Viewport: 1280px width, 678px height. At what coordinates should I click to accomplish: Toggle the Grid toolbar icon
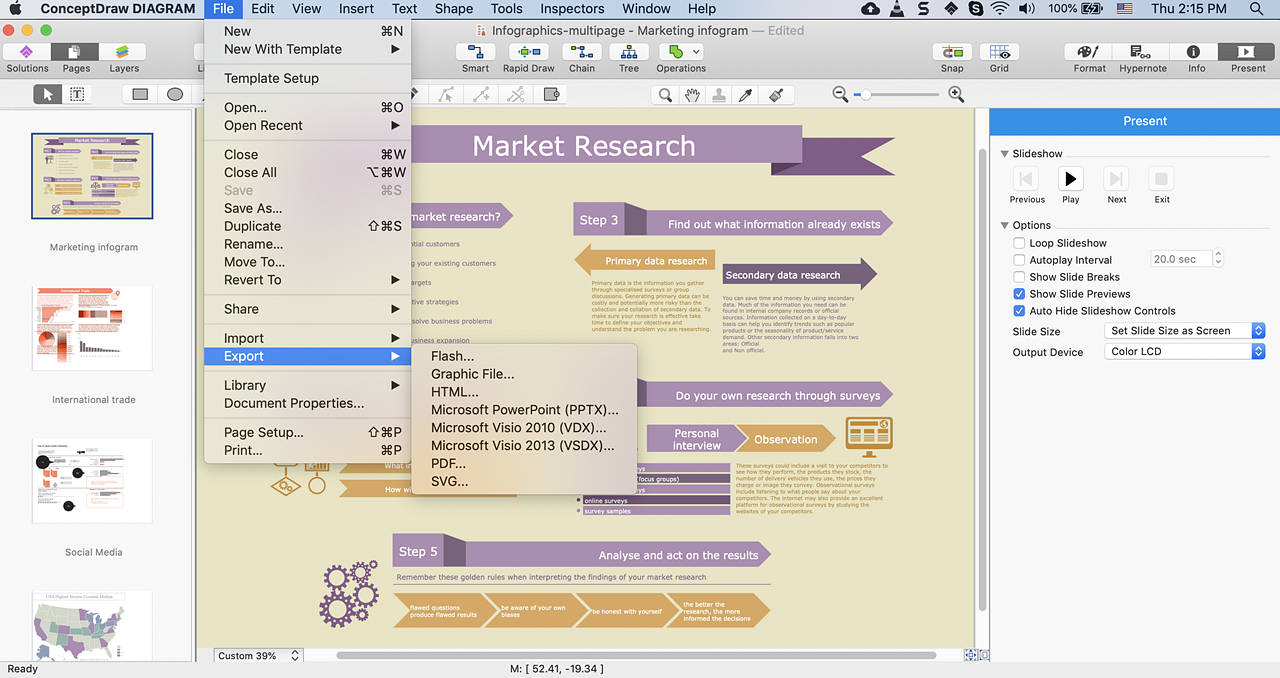click(999, 52)
